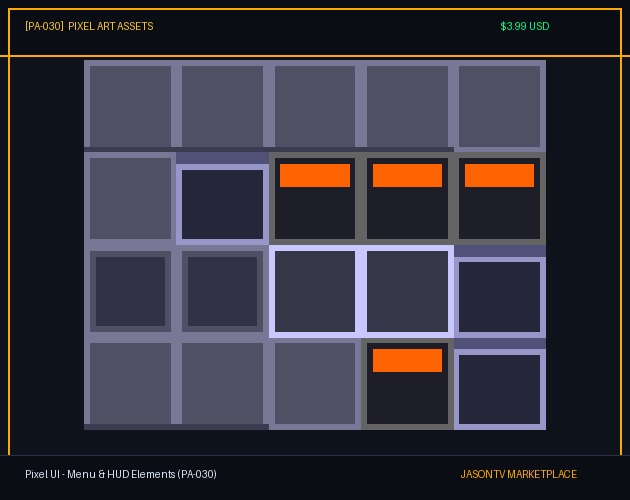Visit the Jason TV Marketplace link

pyautogui.click(x=518, y=474)
